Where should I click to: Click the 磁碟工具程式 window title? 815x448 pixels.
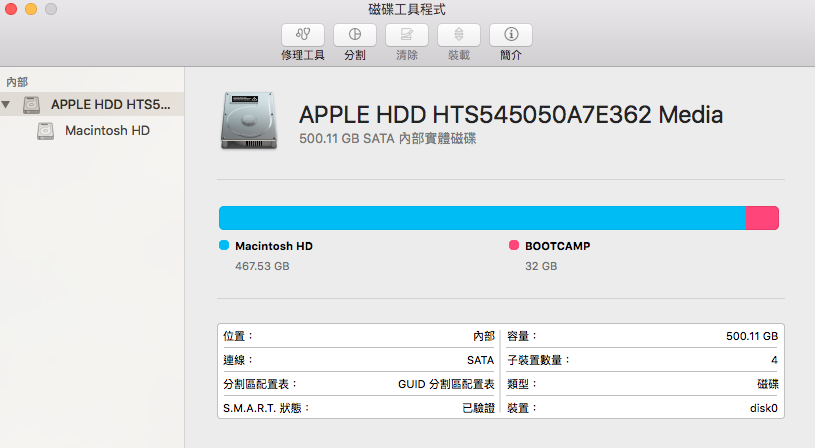click(x=407, y=9)
